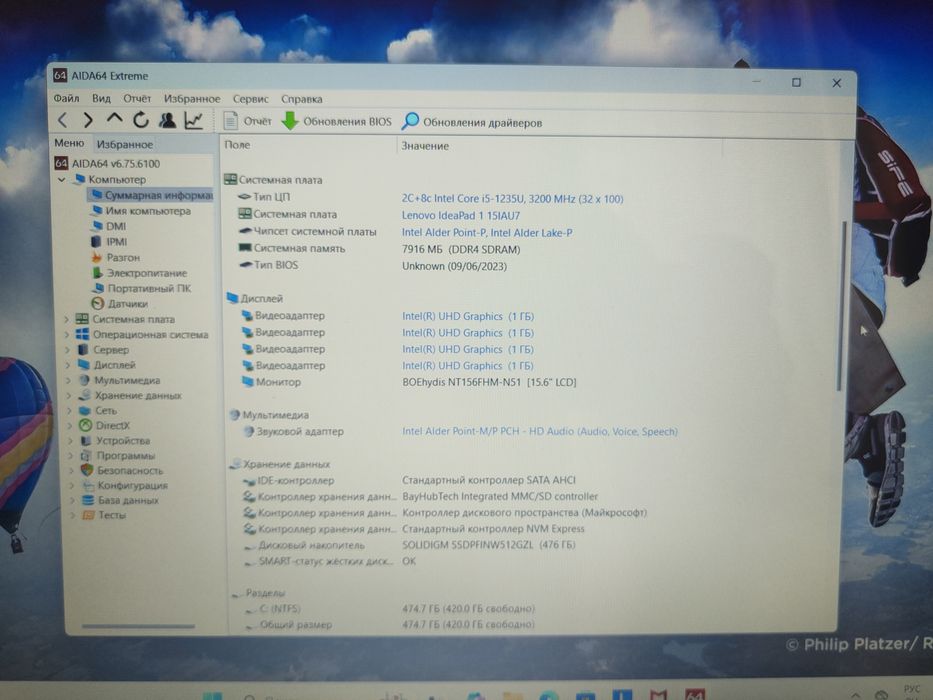Open the Справка menu
The height and width of the screenshot is (700, 933).
(x=302, y=99)
